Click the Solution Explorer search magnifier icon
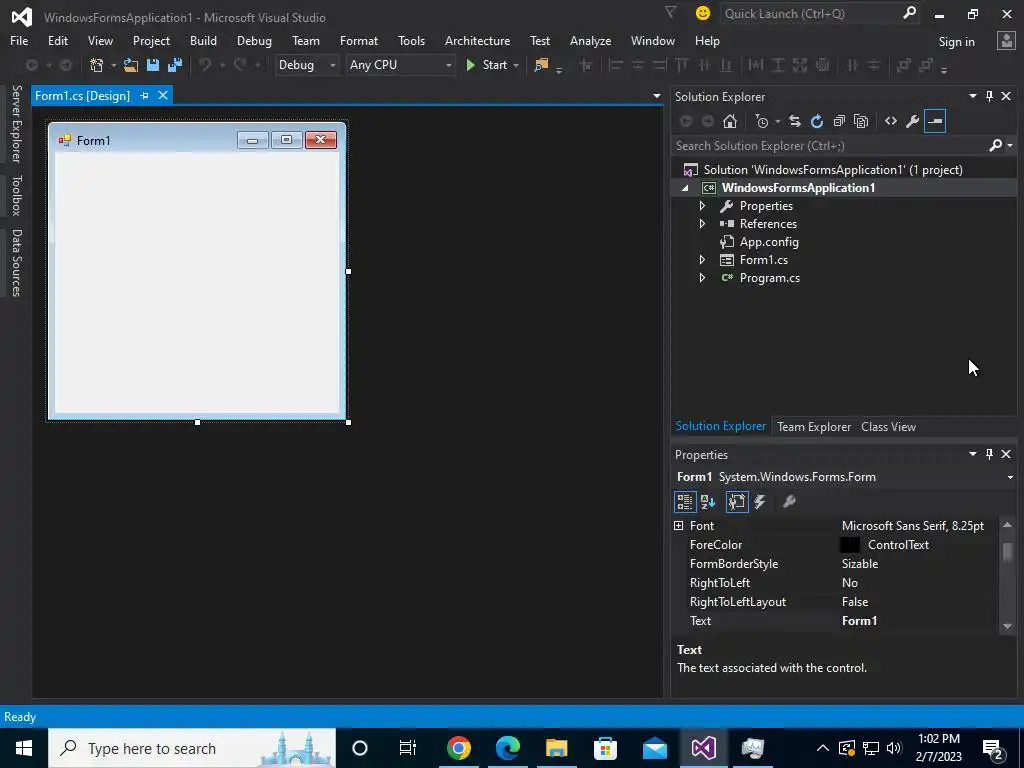The height and width of the screenshot is (768, 1024). [995, 146]
